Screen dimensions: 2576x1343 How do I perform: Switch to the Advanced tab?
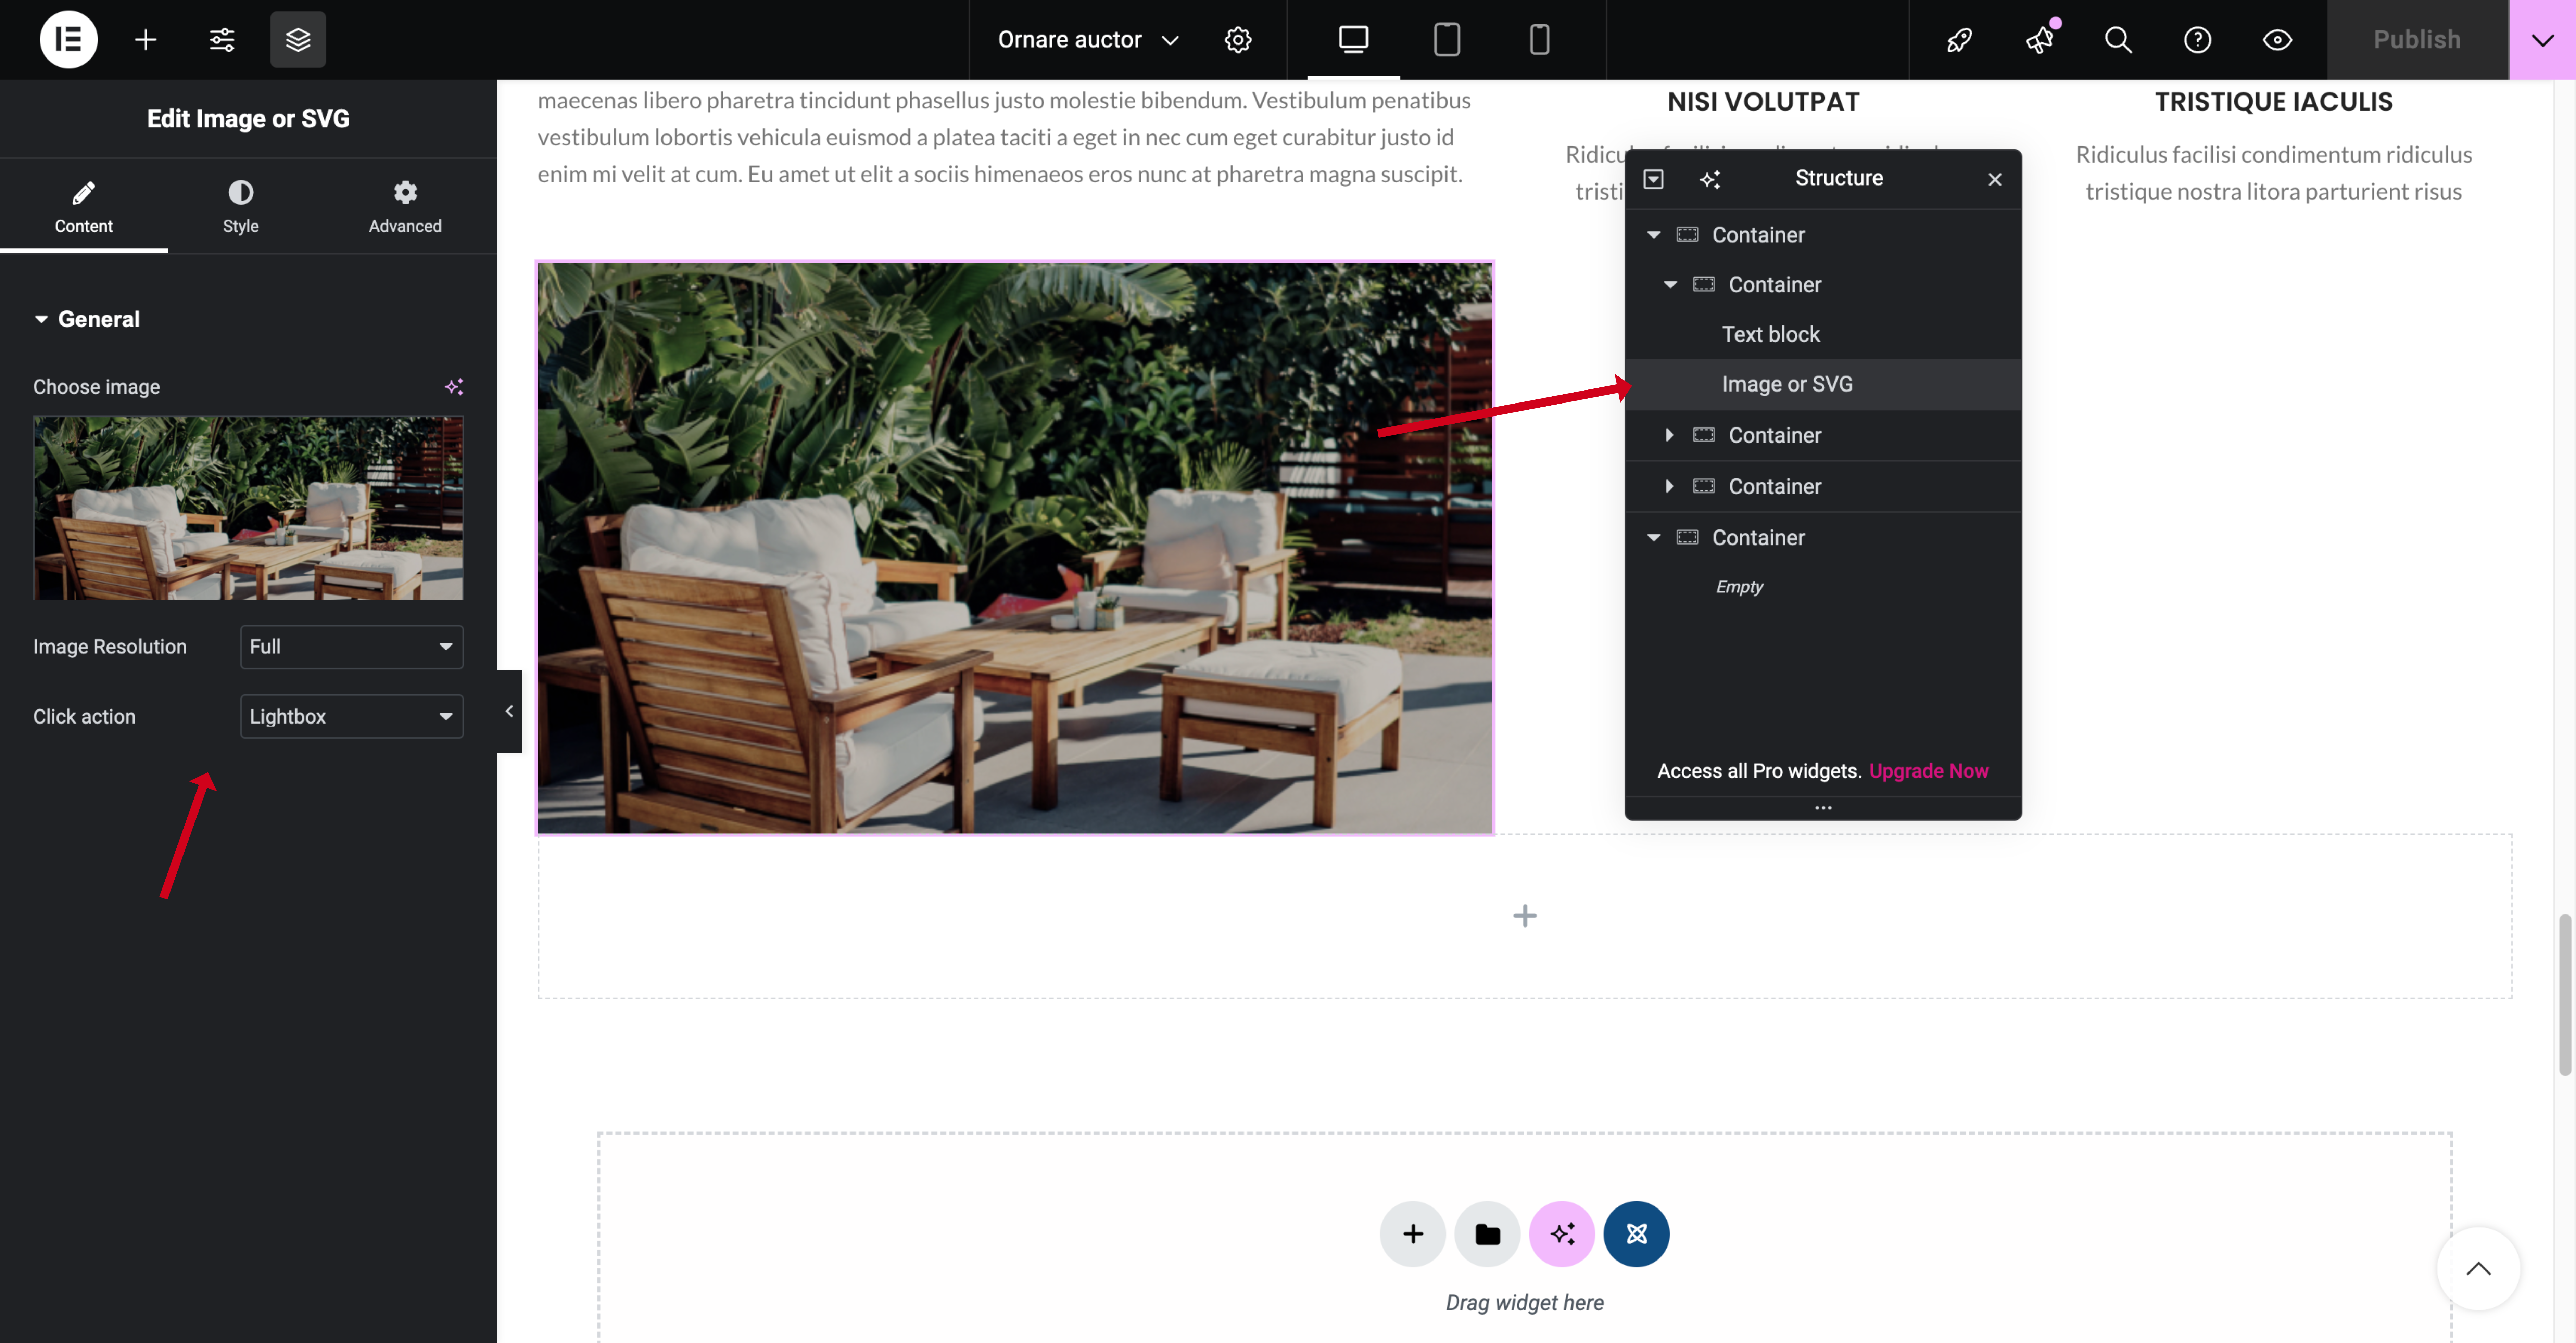[x=405, y=207]
